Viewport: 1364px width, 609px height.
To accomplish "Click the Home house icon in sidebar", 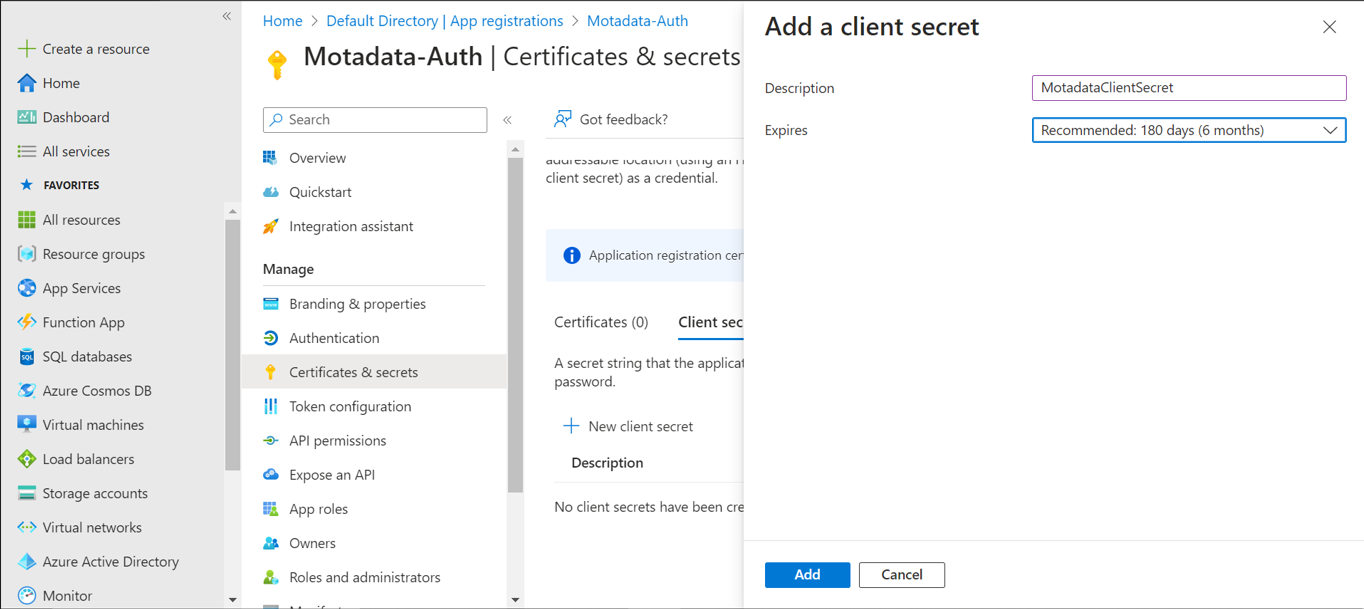I will click(27, 83).
